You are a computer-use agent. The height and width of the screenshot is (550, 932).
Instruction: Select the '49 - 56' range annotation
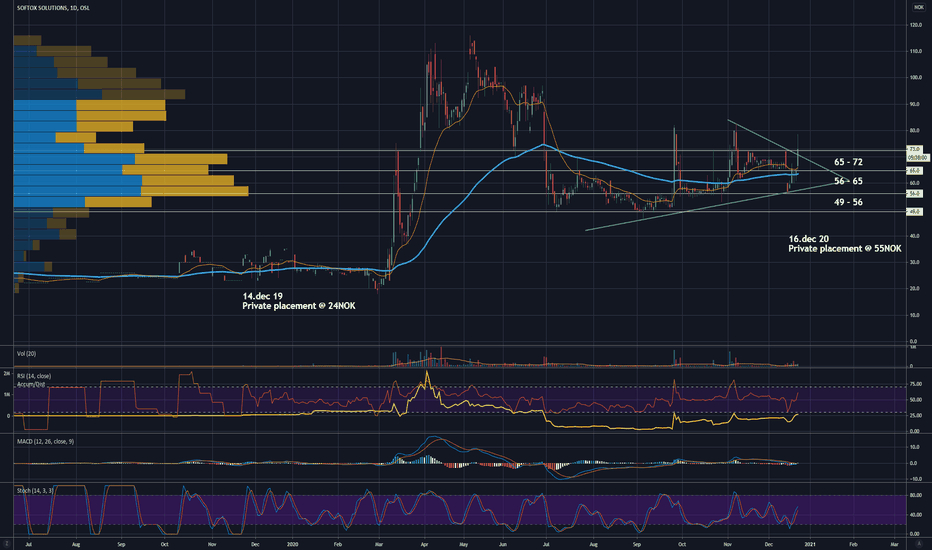(848, 202)
